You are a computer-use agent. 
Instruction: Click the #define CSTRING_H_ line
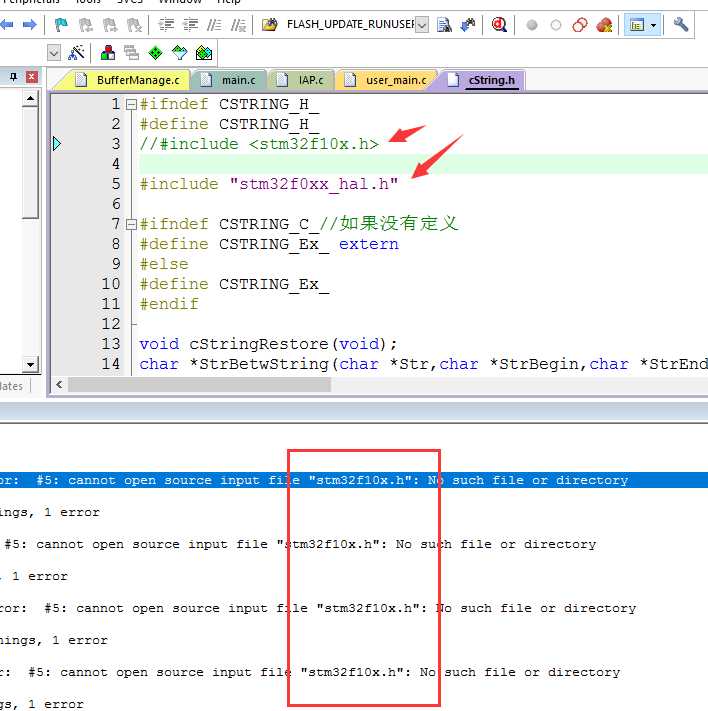(x=229, y=124)
